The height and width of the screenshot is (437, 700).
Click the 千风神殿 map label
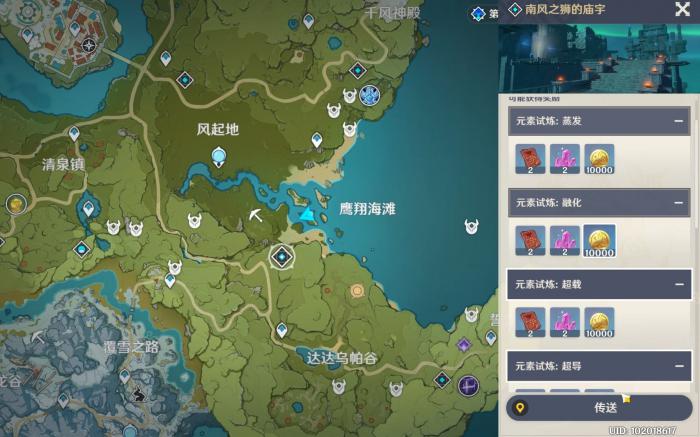(x=392, y=13)
